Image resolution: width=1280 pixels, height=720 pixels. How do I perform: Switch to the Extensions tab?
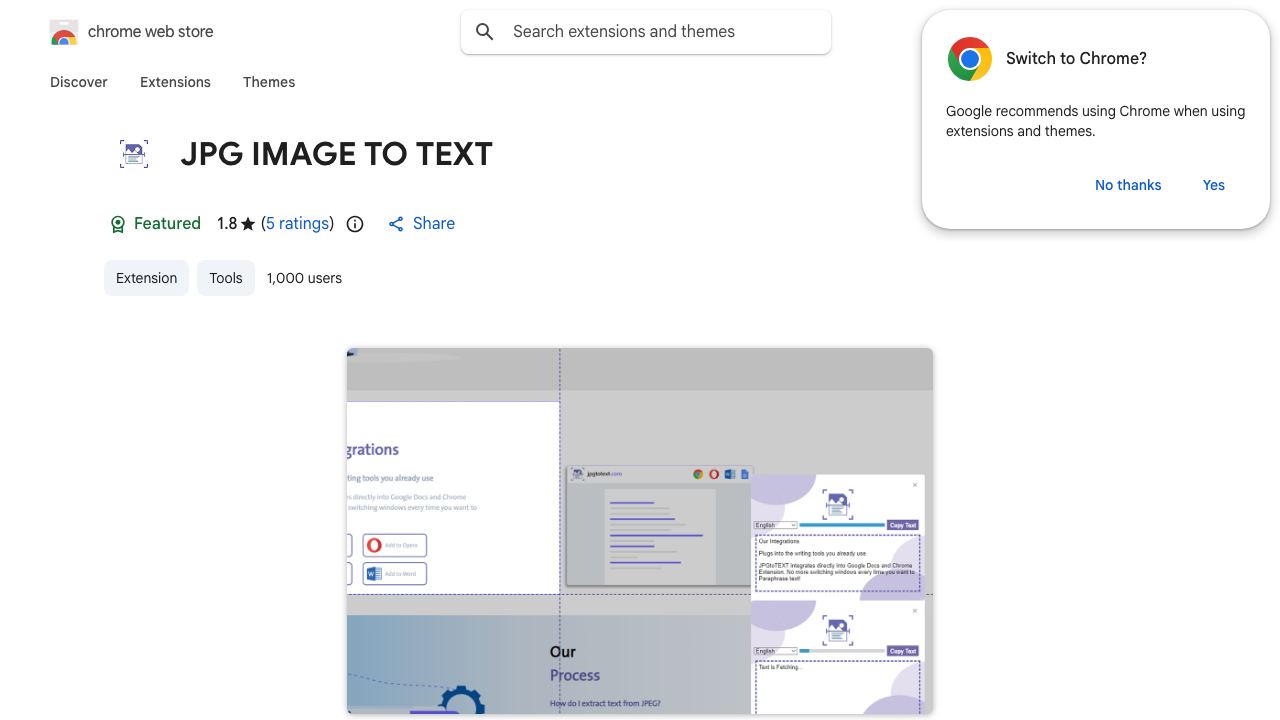pyautogui.click(x=175, y=82)
